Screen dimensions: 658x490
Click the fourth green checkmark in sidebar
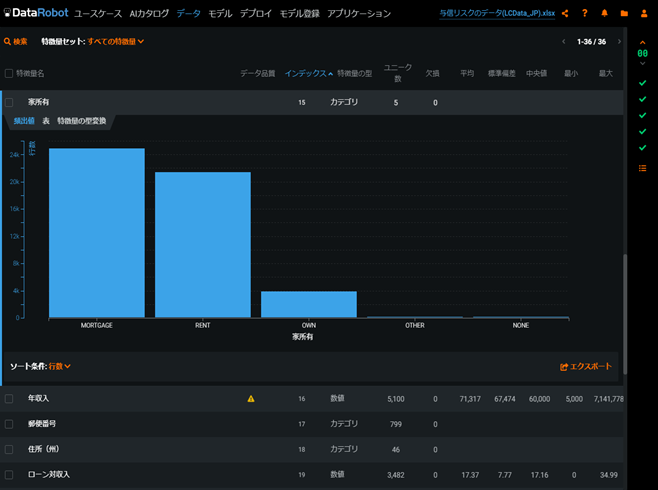(642, 132)
